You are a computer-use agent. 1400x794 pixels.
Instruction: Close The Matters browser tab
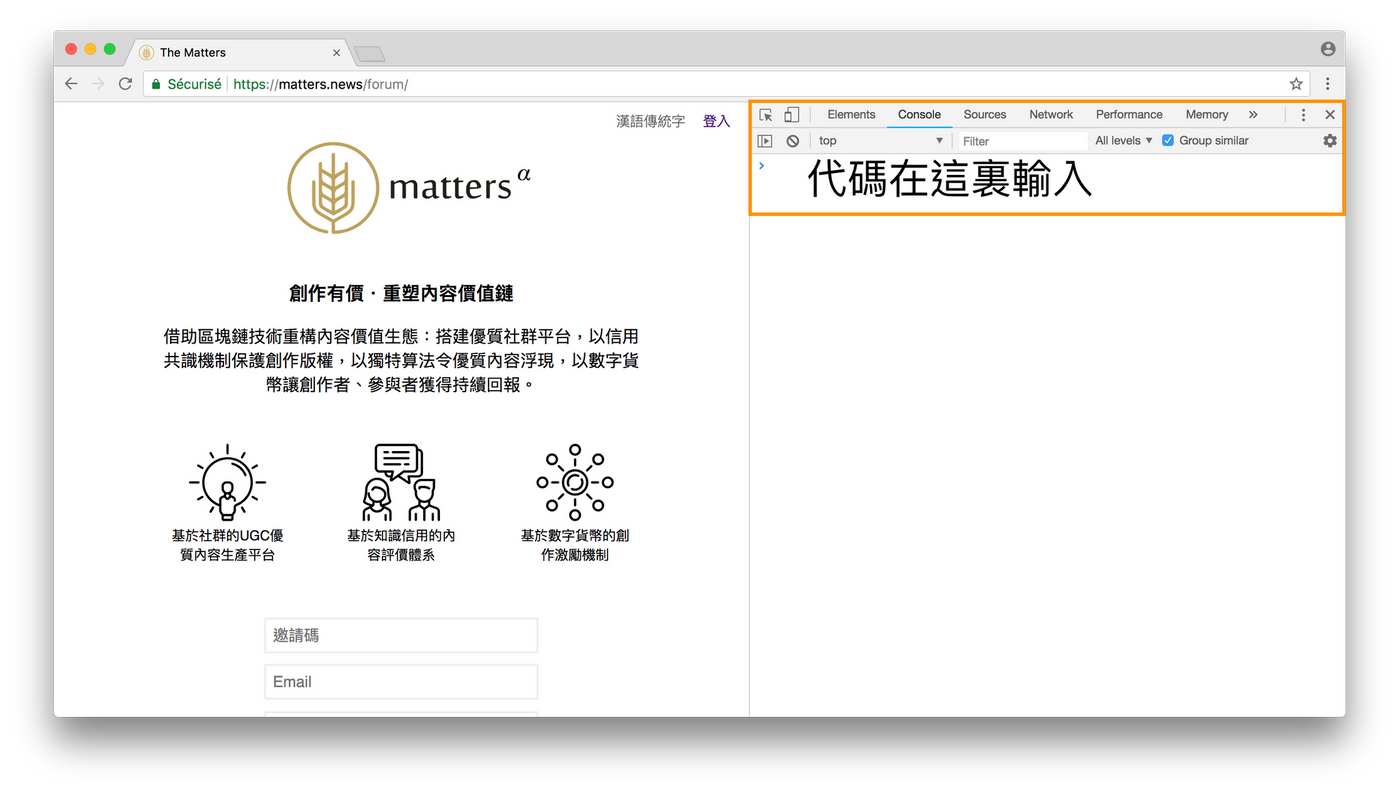pos(336,53)
